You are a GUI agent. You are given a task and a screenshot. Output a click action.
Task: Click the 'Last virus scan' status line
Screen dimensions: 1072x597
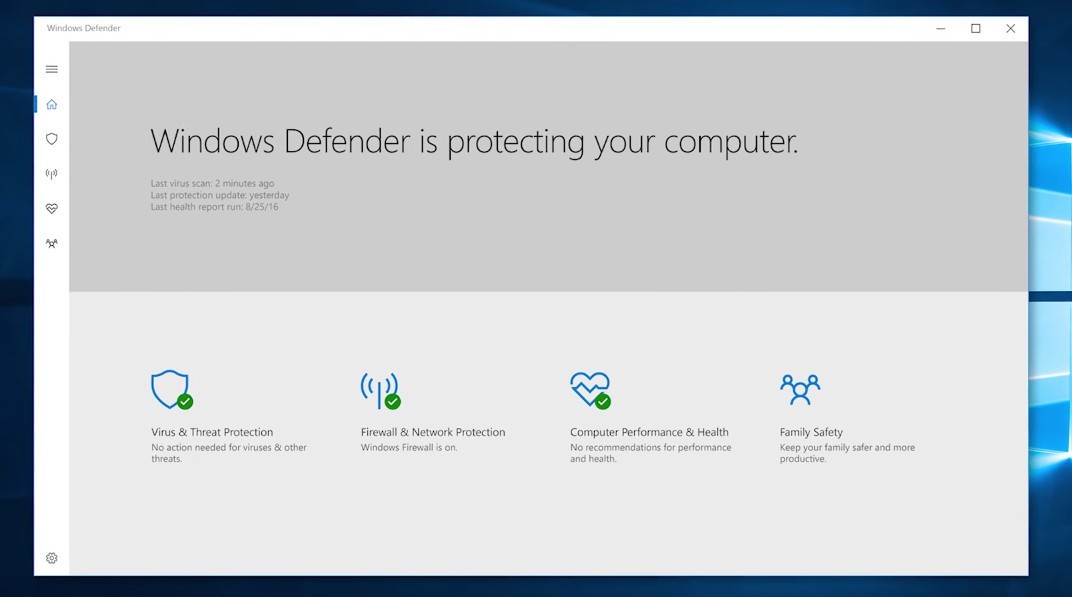tap(212, 184)
